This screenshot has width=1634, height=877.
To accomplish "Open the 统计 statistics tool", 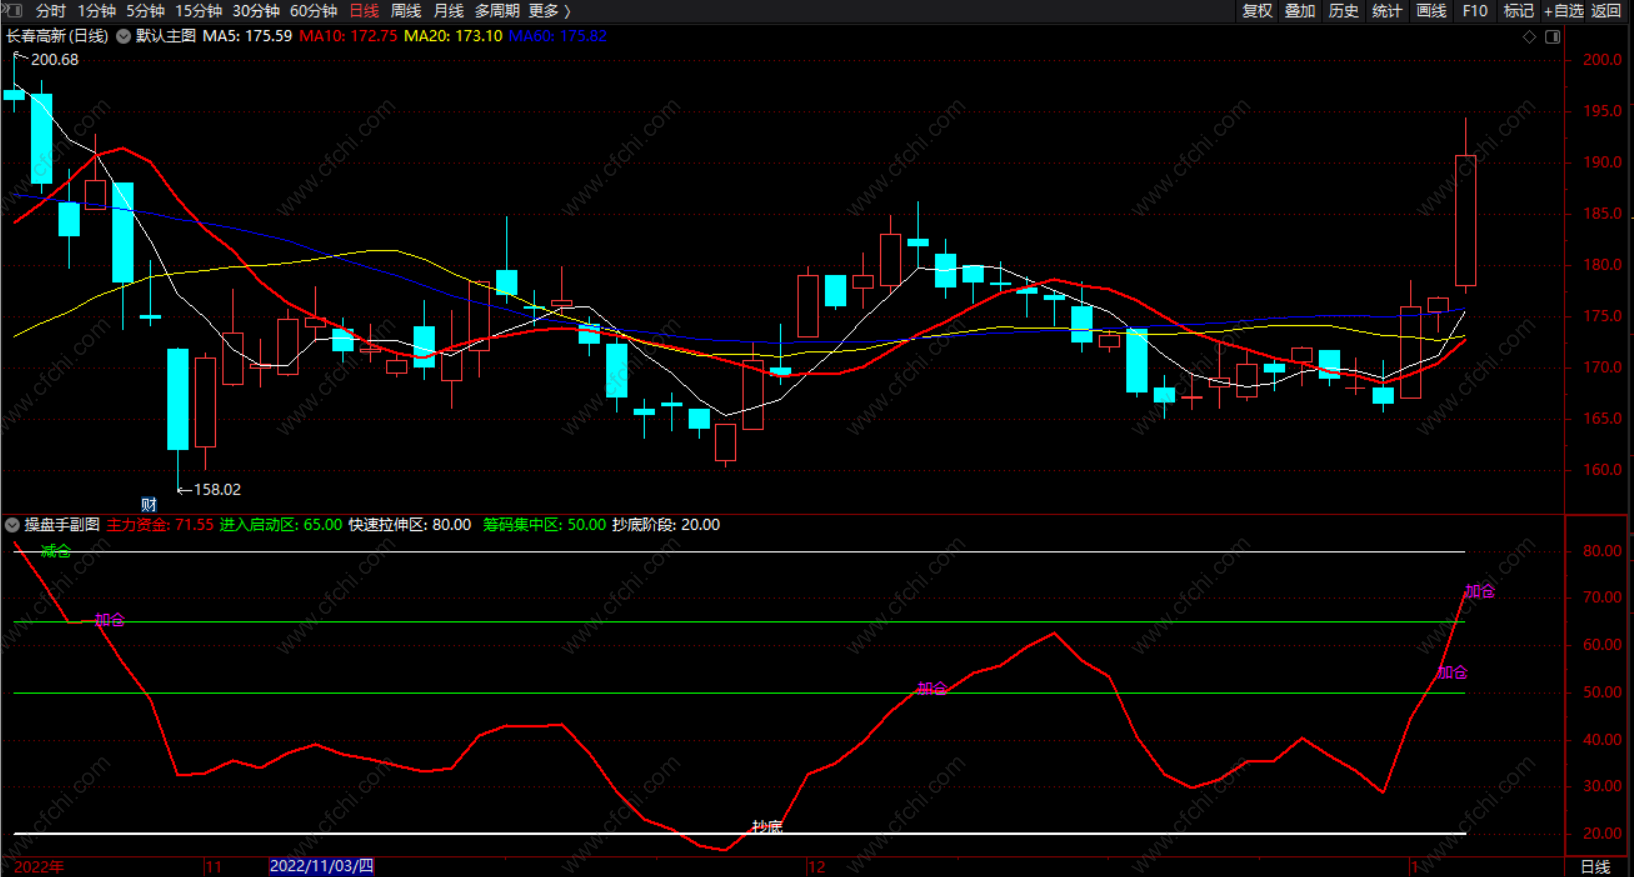I will click(1386, 11).
